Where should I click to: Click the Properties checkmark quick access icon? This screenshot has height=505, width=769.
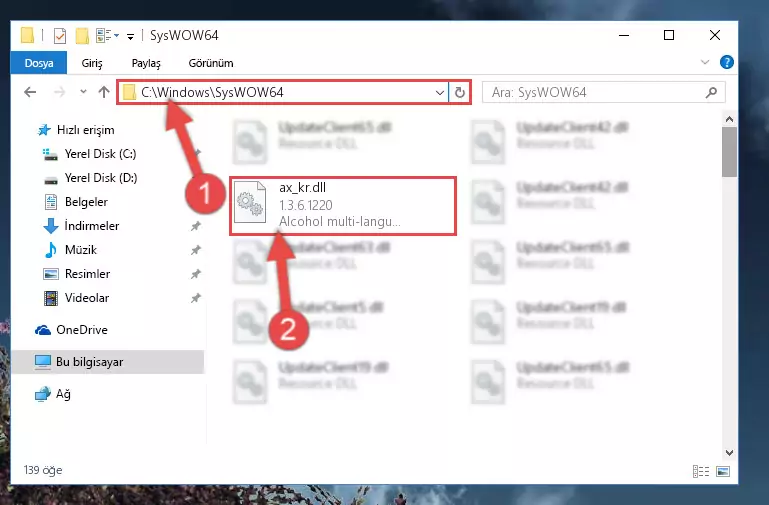(x=60, y=35)
